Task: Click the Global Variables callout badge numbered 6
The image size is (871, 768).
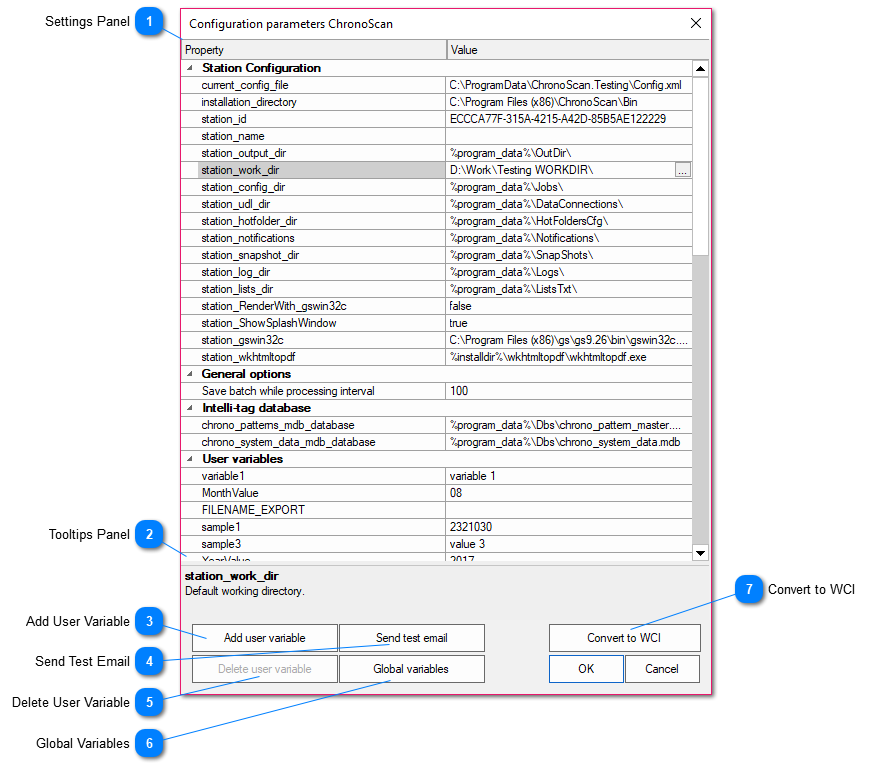Action: click(149, 744)
